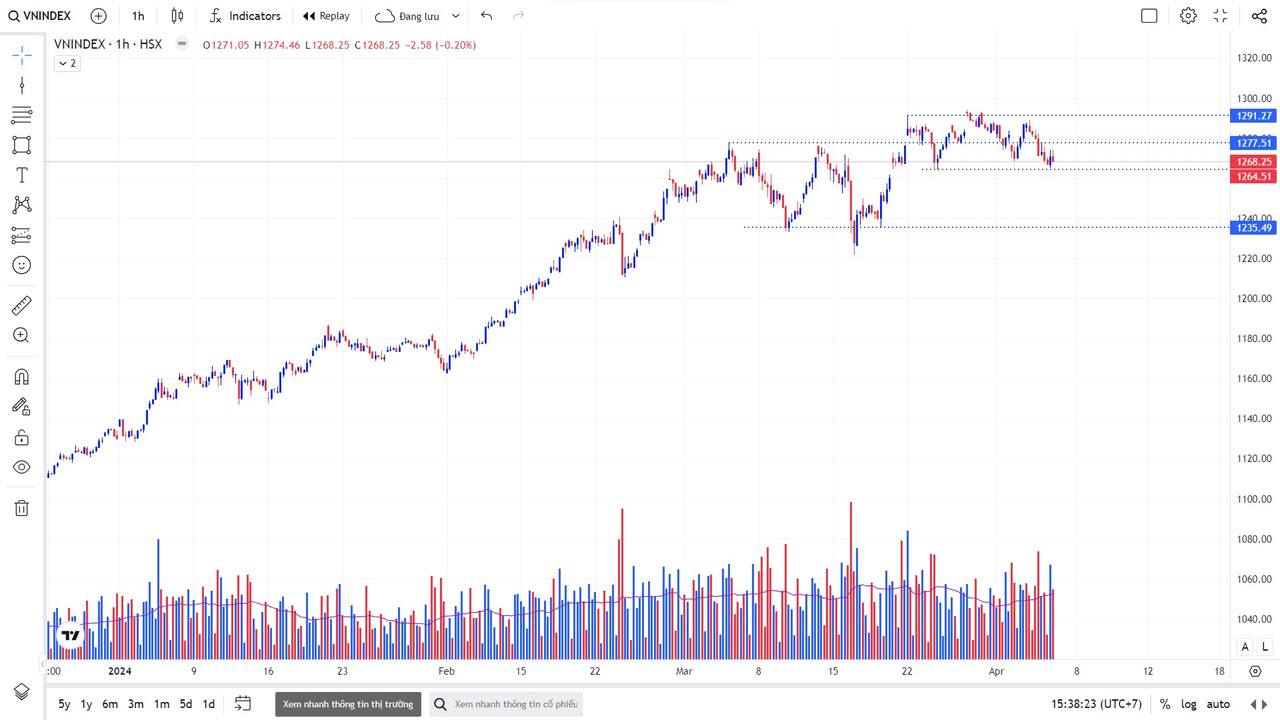Open the Indicators dialog
Image resolution: width=1280 pixels, height=720 pixels.
pyautogui.click(x=245, y=16)
